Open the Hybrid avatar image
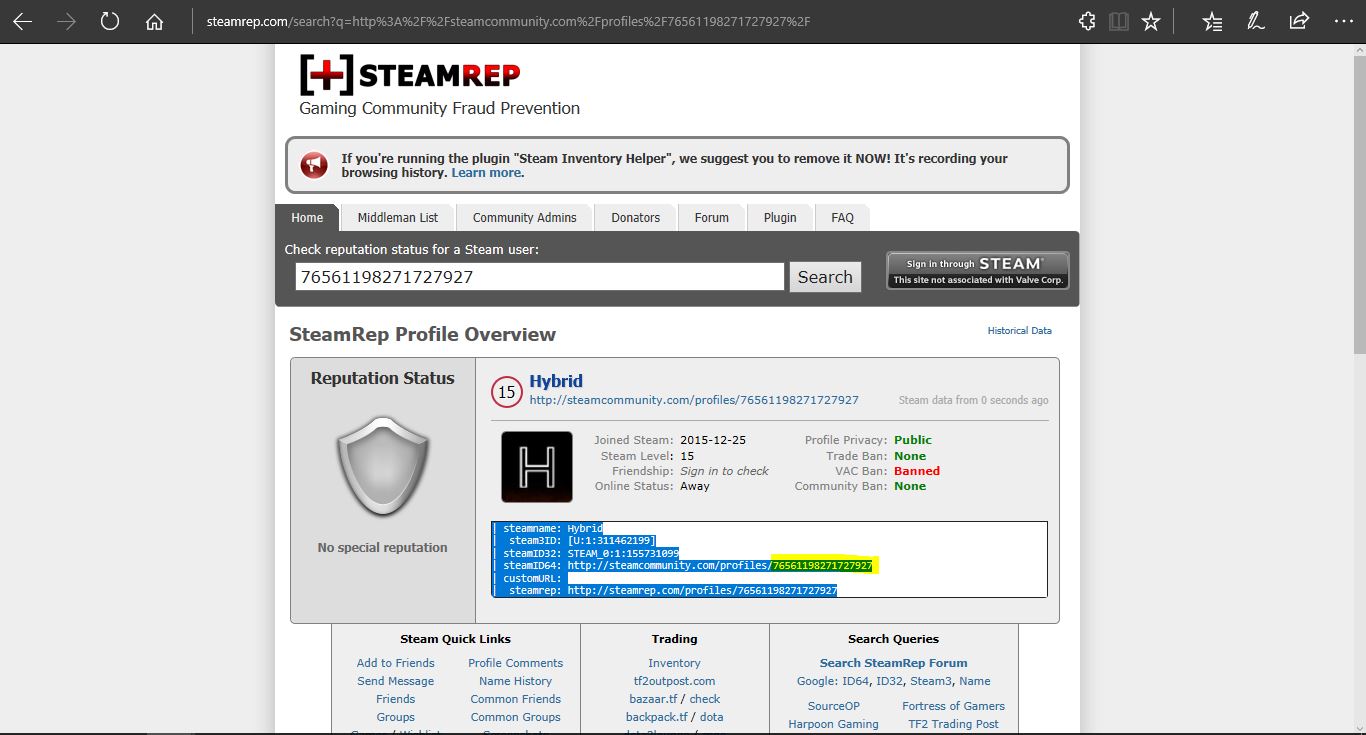This screenshot has width=1366, height=735. [x=537, y=467]
